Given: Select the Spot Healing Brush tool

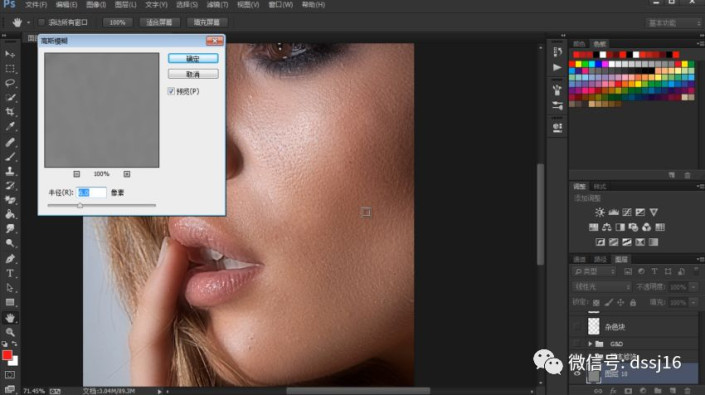Looking at the screenshot, I should [x=10, y=142].
